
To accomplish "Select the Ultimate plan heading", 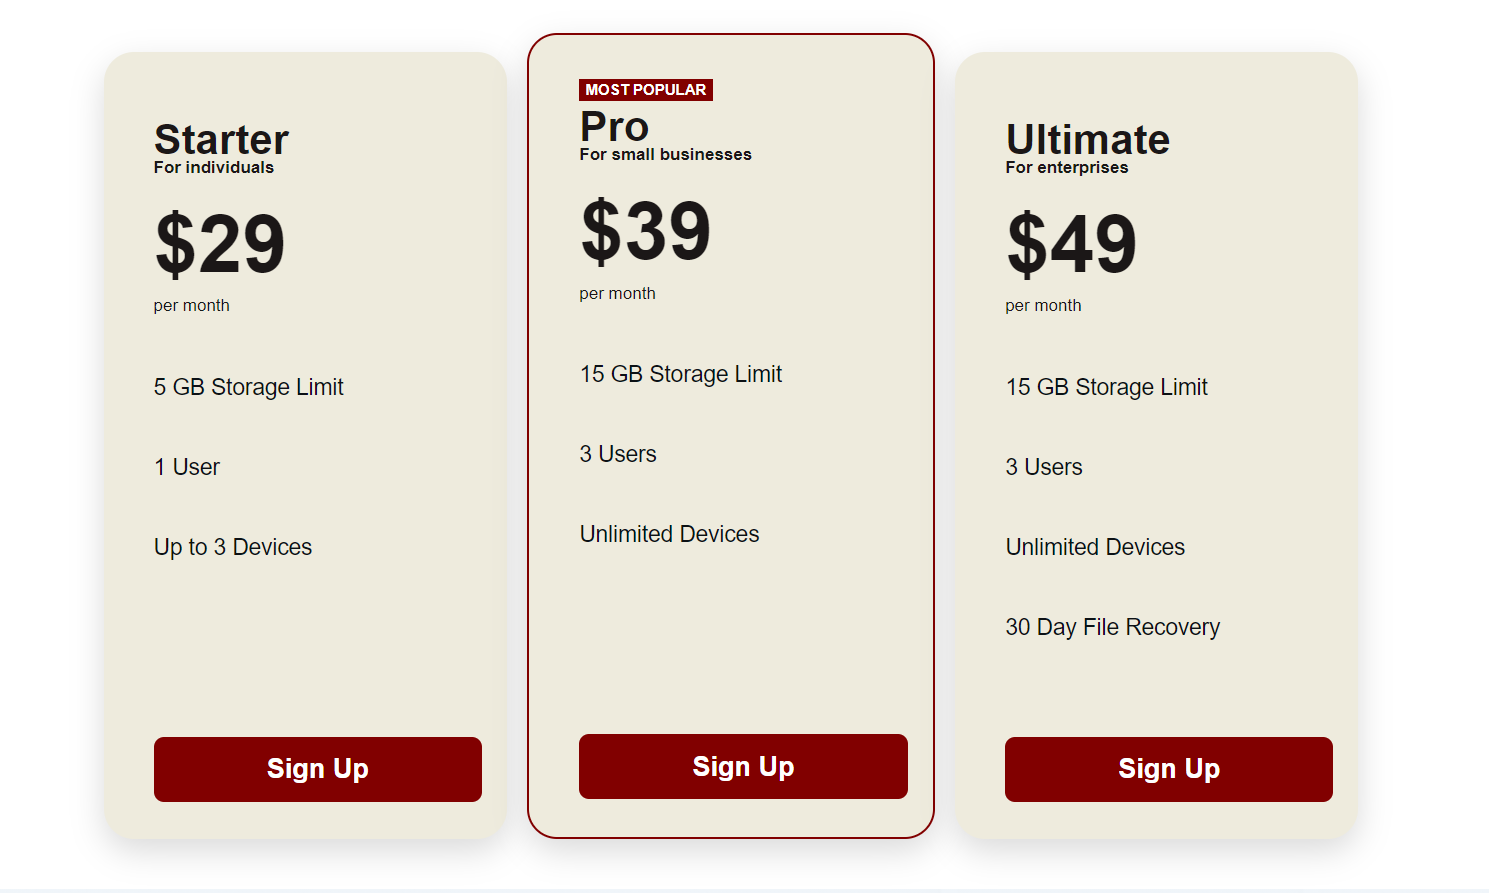I will coord(1088,139).
